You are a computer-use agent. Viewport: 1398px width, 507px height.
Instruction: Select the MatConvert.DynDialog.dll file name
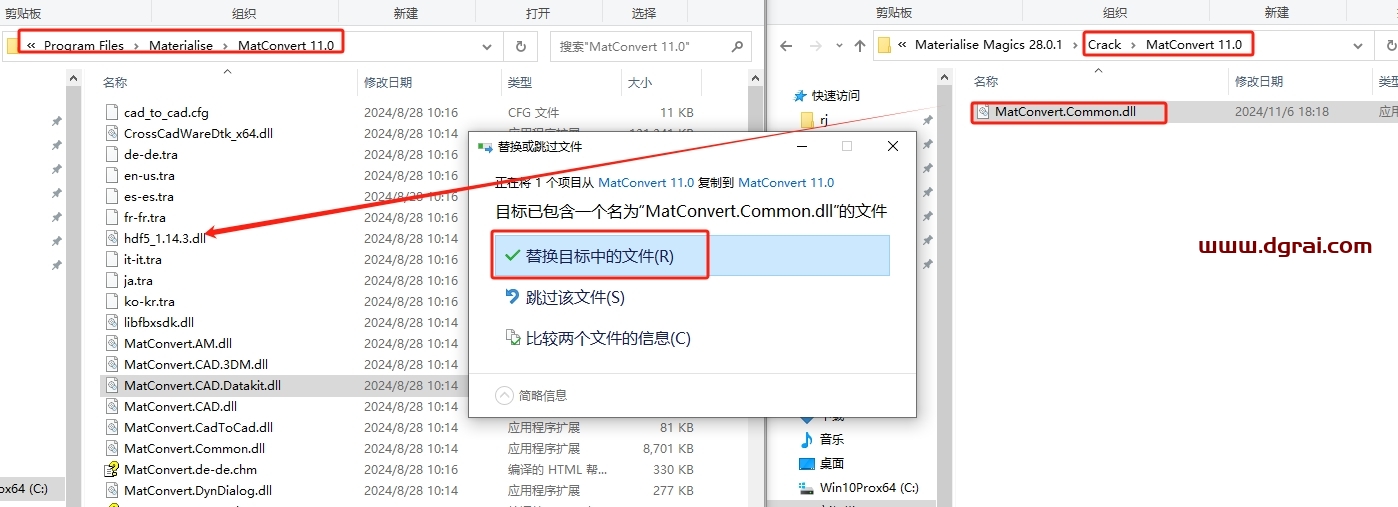pos(198,490)
